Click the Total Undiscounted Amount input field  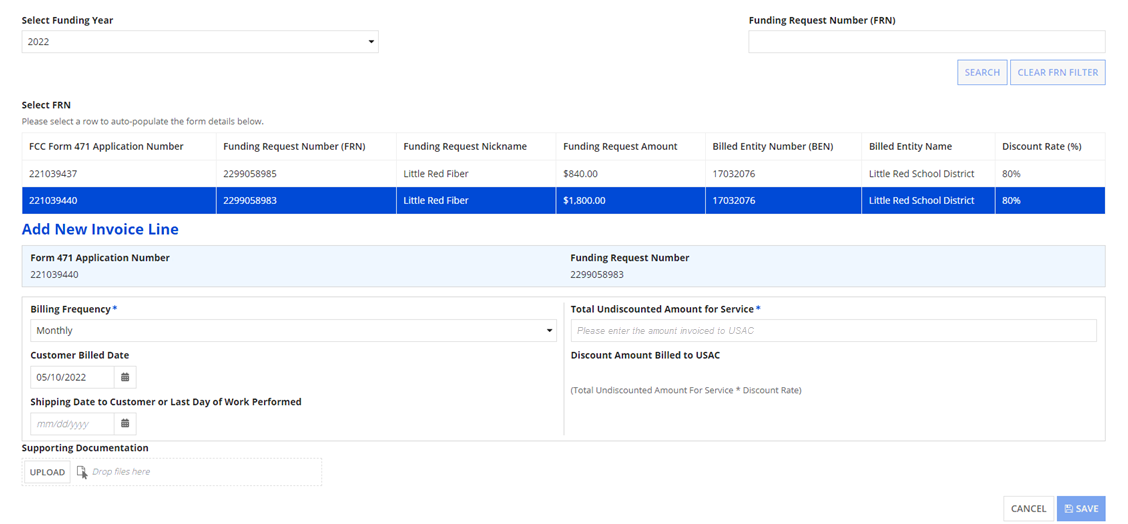(833, 330)
